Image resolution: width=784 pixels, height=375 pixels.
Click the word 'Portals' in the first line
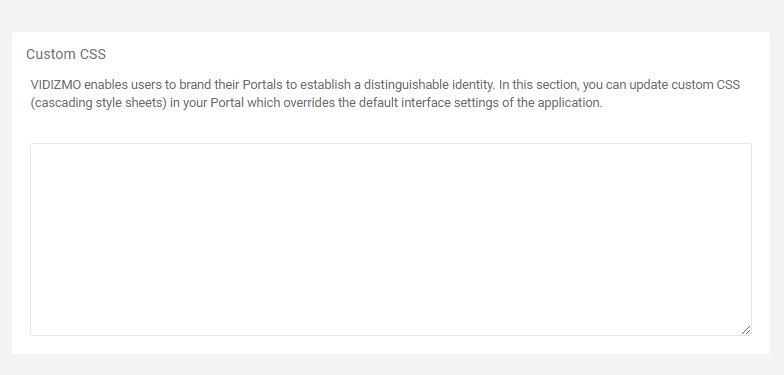point(262,84)
